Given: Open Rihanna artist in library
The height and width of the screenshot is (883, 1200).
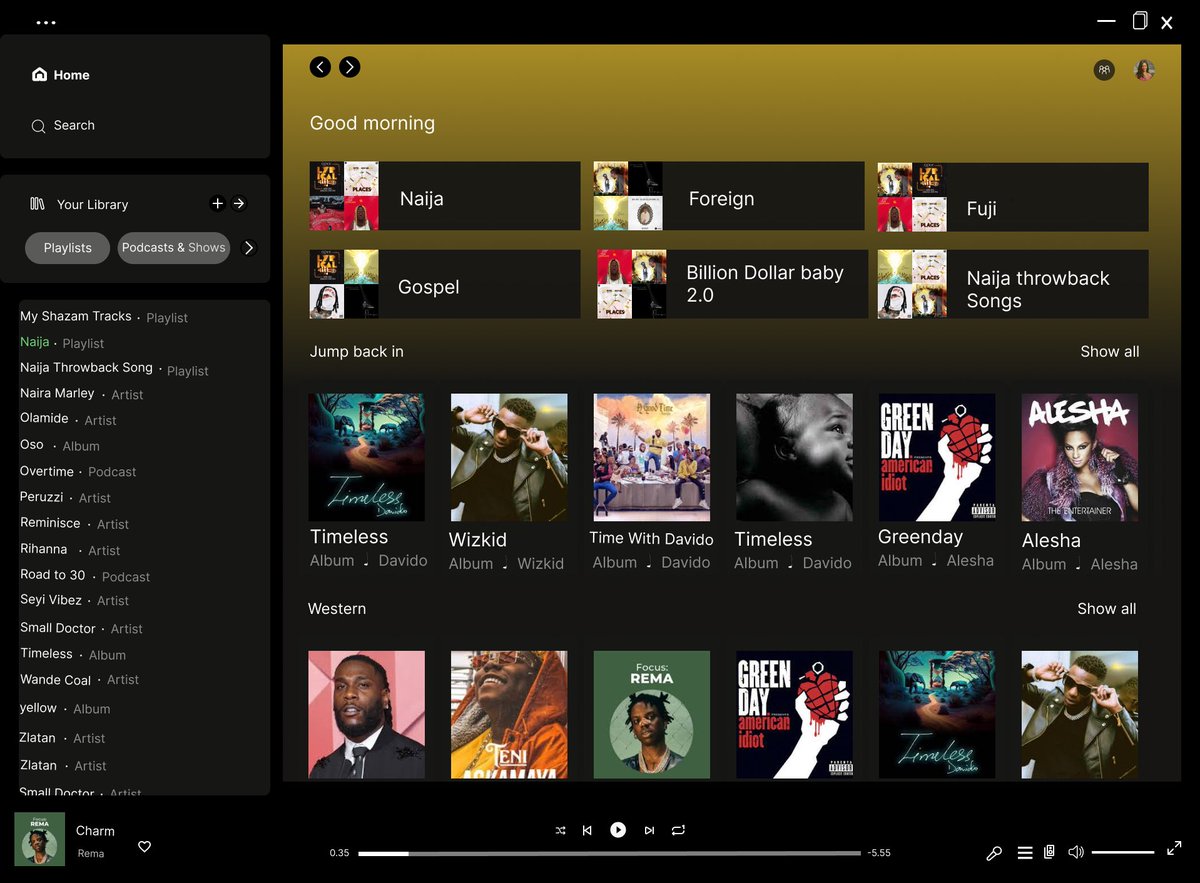Looking at the screenshot, I should point(70,550).
